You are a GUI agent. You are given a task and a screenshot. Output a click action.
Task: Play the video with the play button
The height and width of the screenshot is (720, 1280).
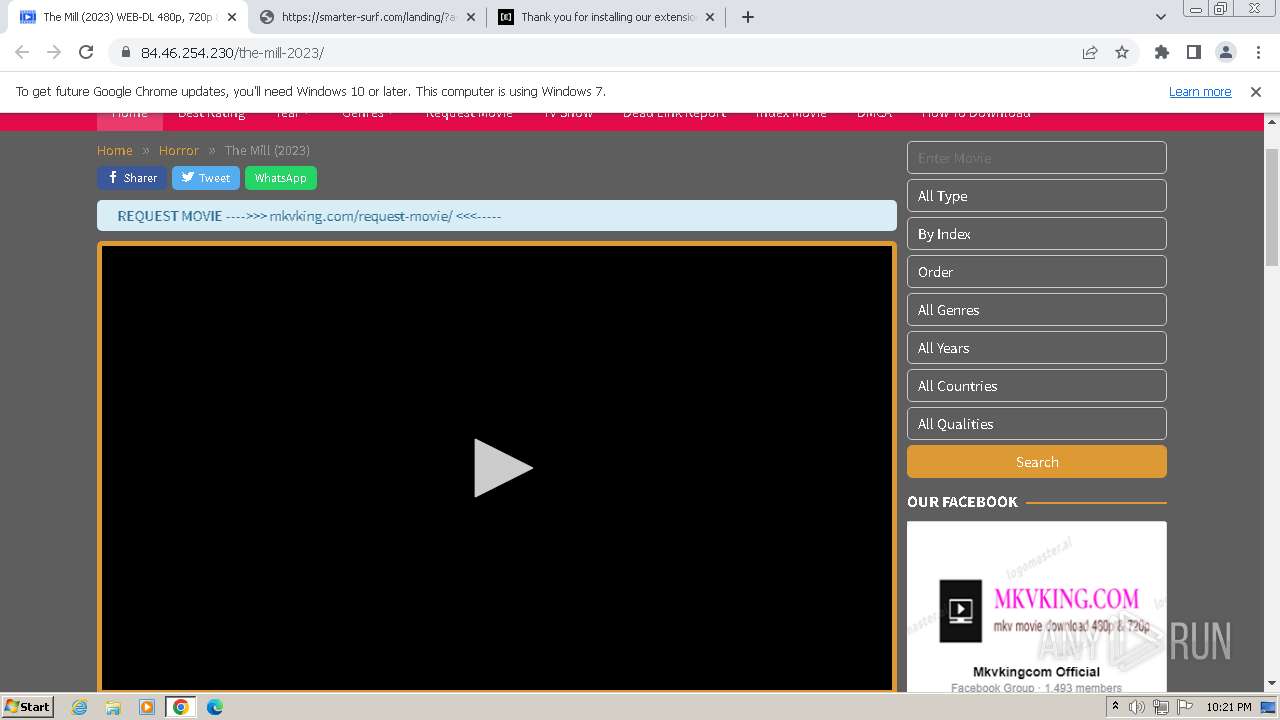click(x=502, y=467)
